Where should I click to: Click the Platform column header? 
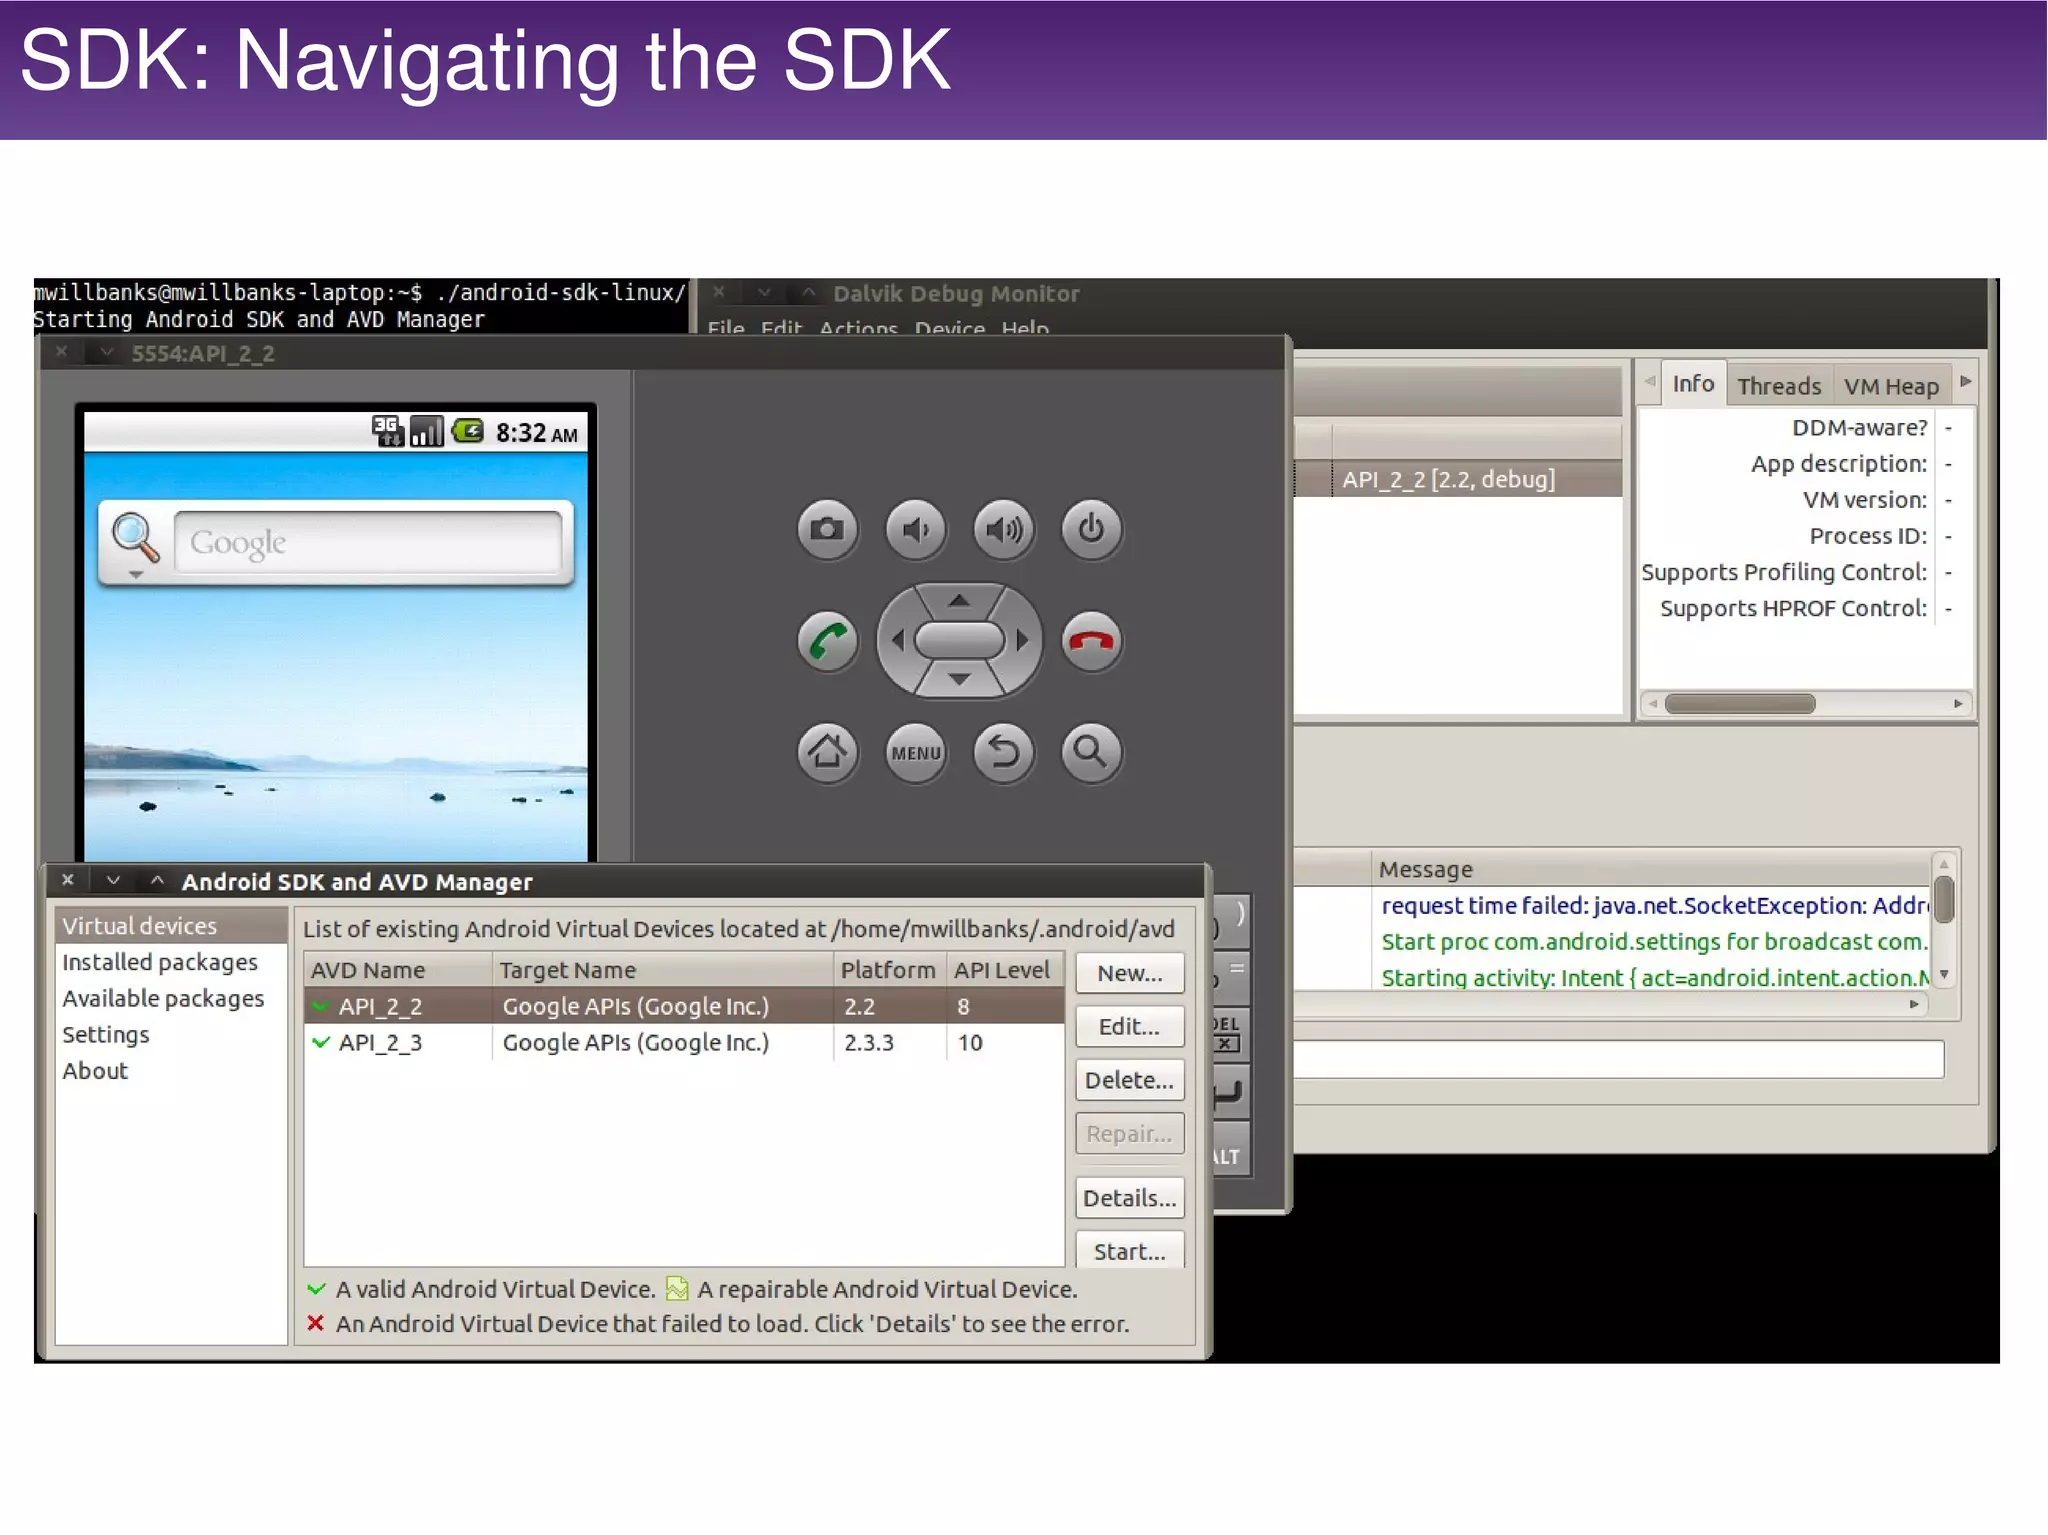point(889,970)
